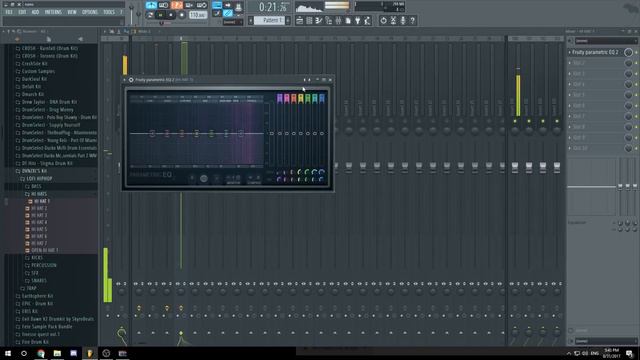The image size is (640, 360).
Task: Open the playlist view from the toolbar
Action: (300, 20)
